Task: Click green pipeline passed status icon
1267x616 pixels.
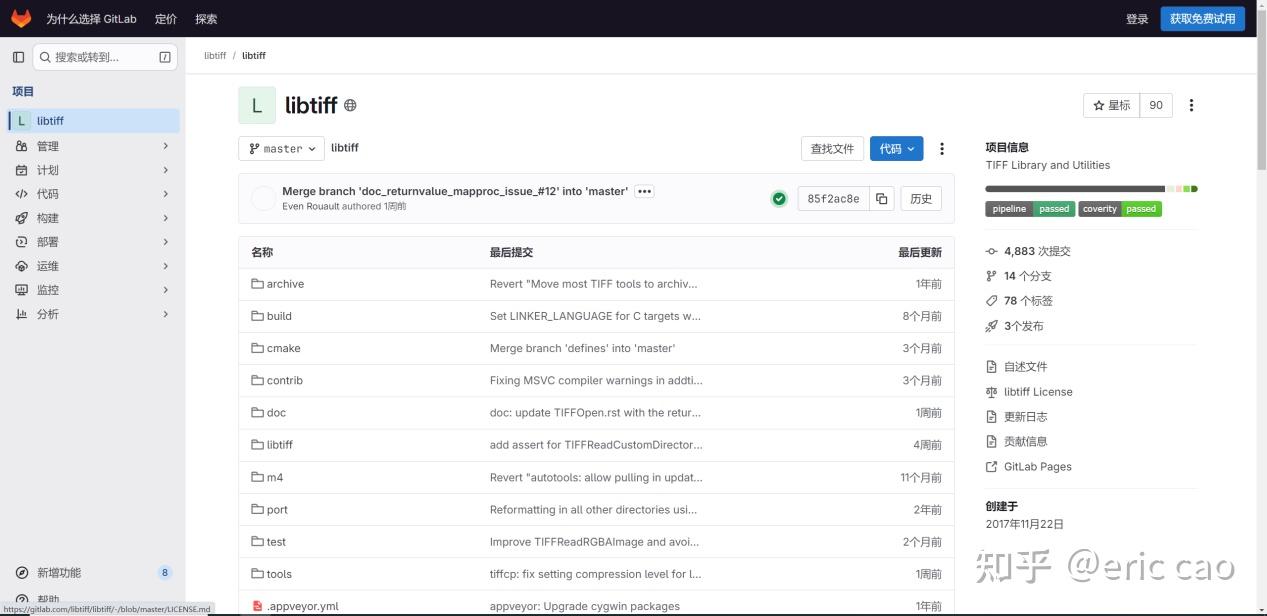Action: pos(779,199)
